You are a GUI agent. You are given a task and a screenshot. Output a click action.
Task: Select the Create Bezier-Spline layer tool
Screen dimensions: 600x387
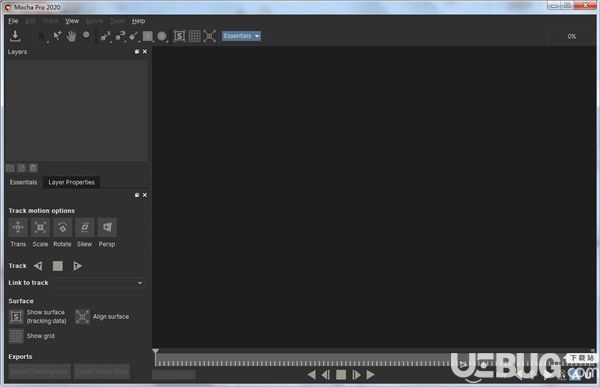120,36
